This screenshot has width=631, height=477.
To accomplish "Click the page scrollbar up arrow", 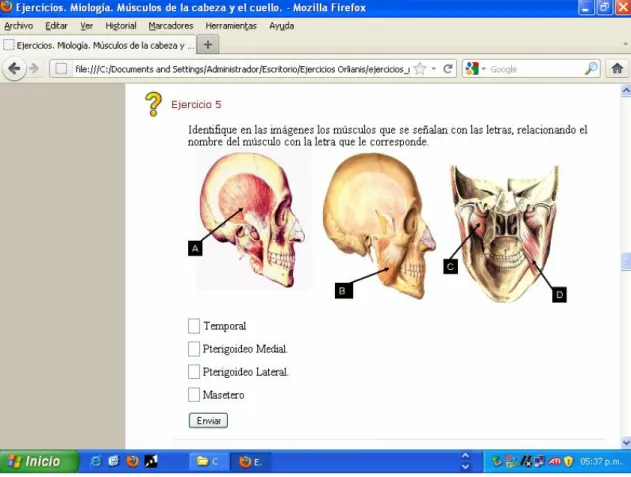I will (x=626, y=91).
